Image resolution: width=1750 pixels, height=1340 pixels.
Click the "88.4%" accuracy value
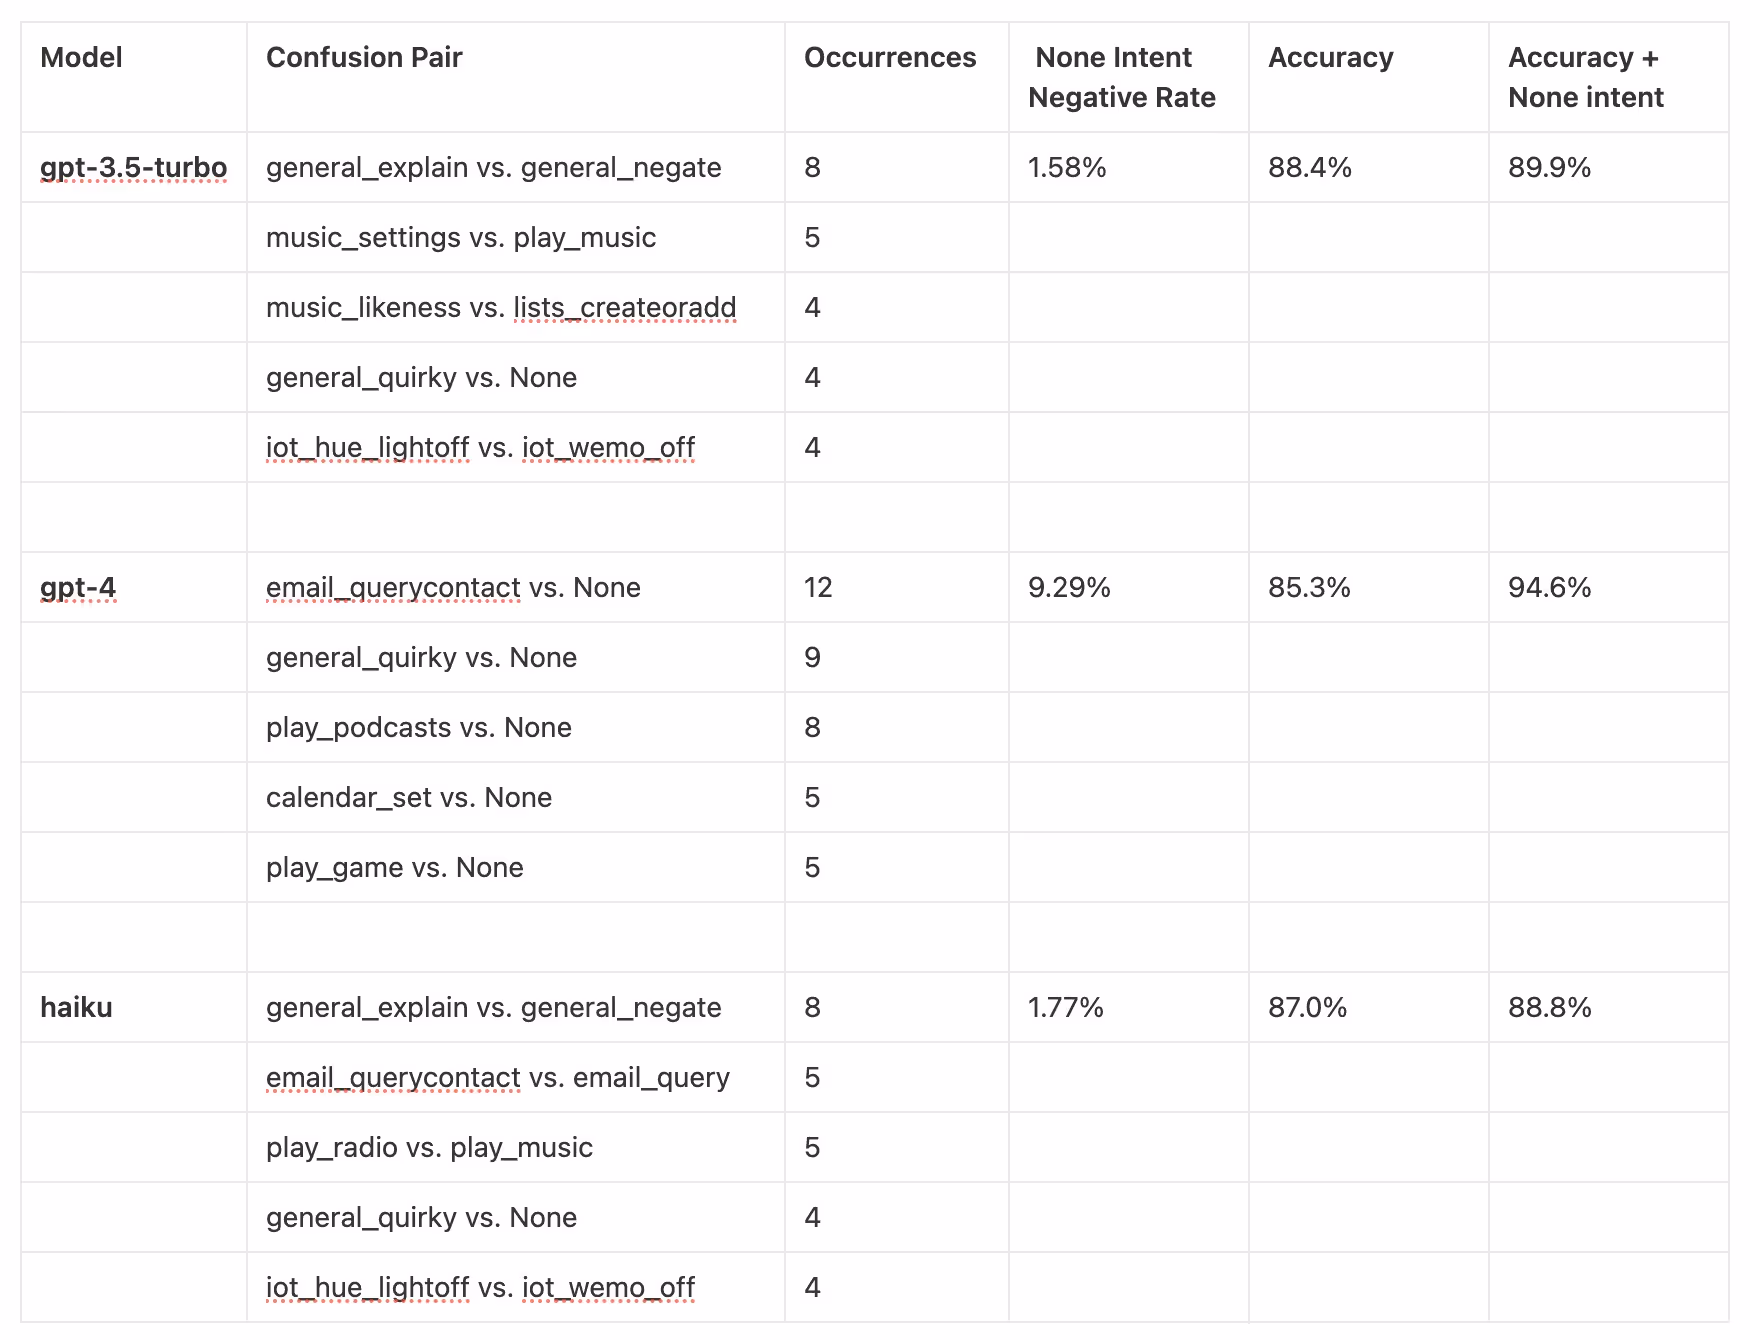1310,167
